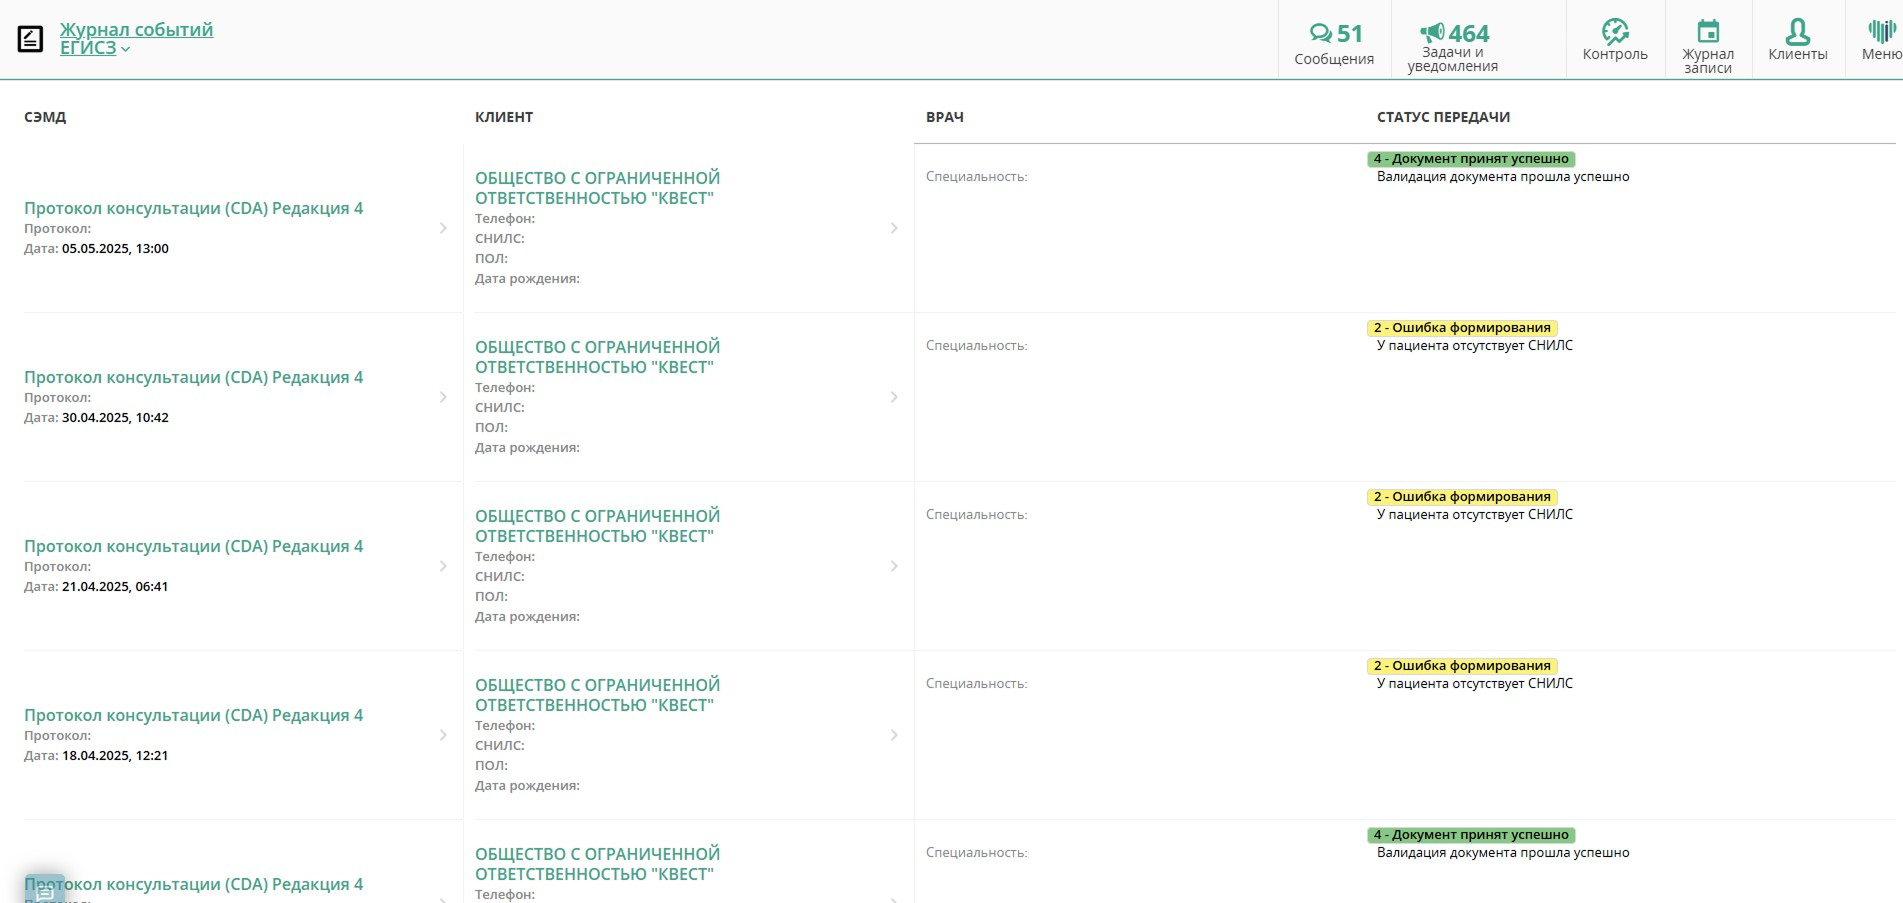This screenshot has width=1903, height=903.
Task: Open Протокол консультации dated 21.04.2025, 06:41
Action: tap(194, 546)
